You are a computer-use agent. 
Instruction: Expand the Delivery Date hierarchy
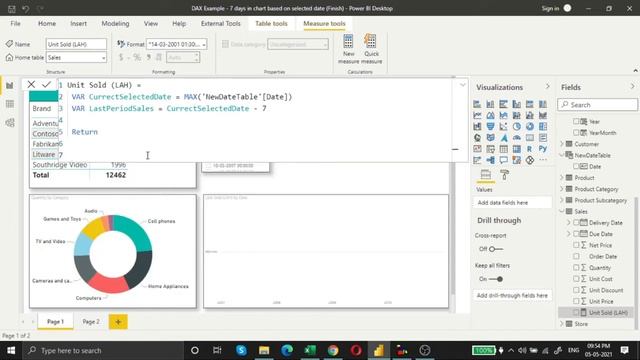pyautogui.click(x=569, y=223)
